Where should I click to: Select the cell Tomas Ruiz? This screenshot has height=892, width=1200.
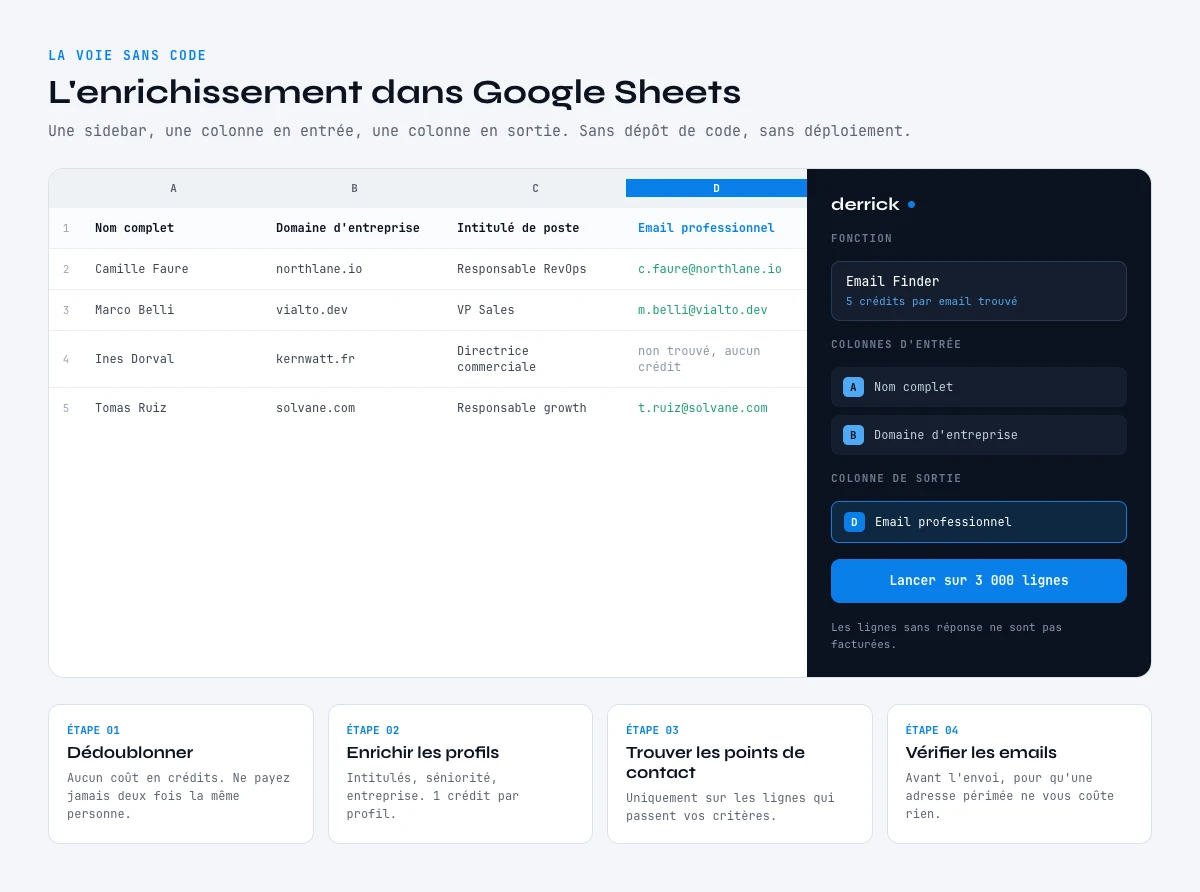[x=173, y=408]
